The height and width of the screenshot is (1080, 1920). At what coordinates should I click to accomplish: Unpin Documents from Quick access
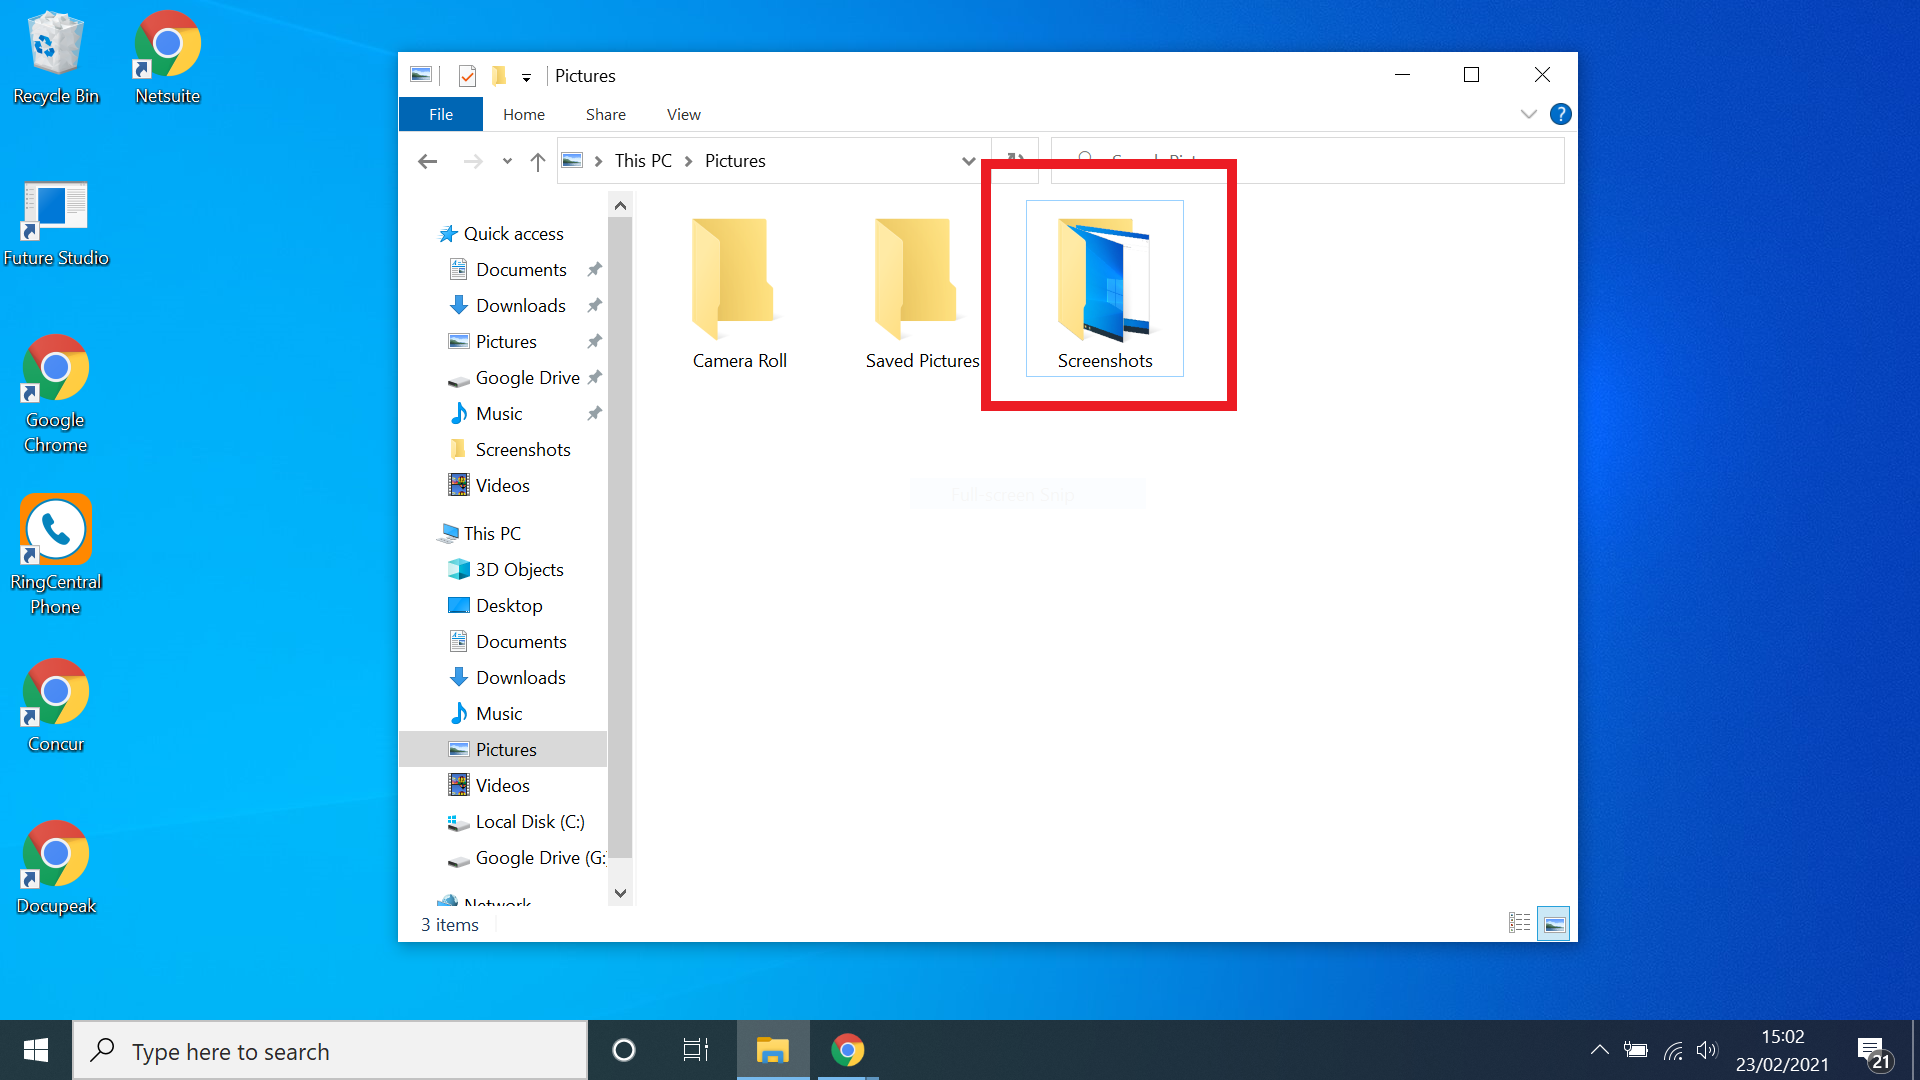(594, 269)
